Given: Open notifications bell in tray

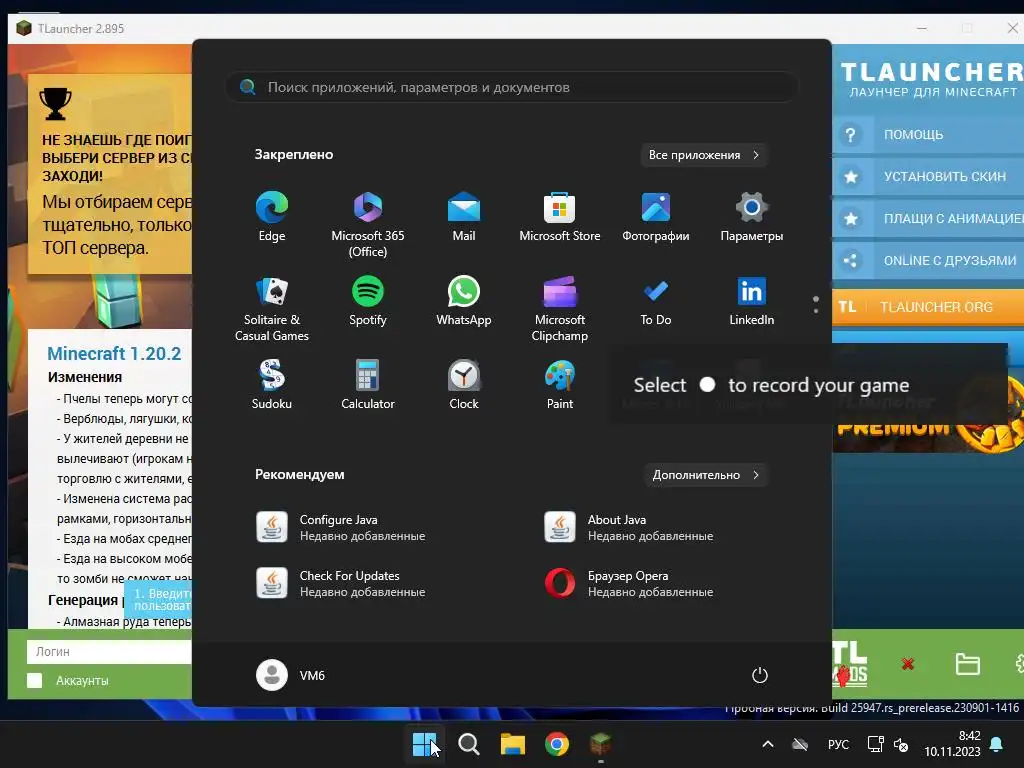Looking at the screenshot, I should (997, 744).
